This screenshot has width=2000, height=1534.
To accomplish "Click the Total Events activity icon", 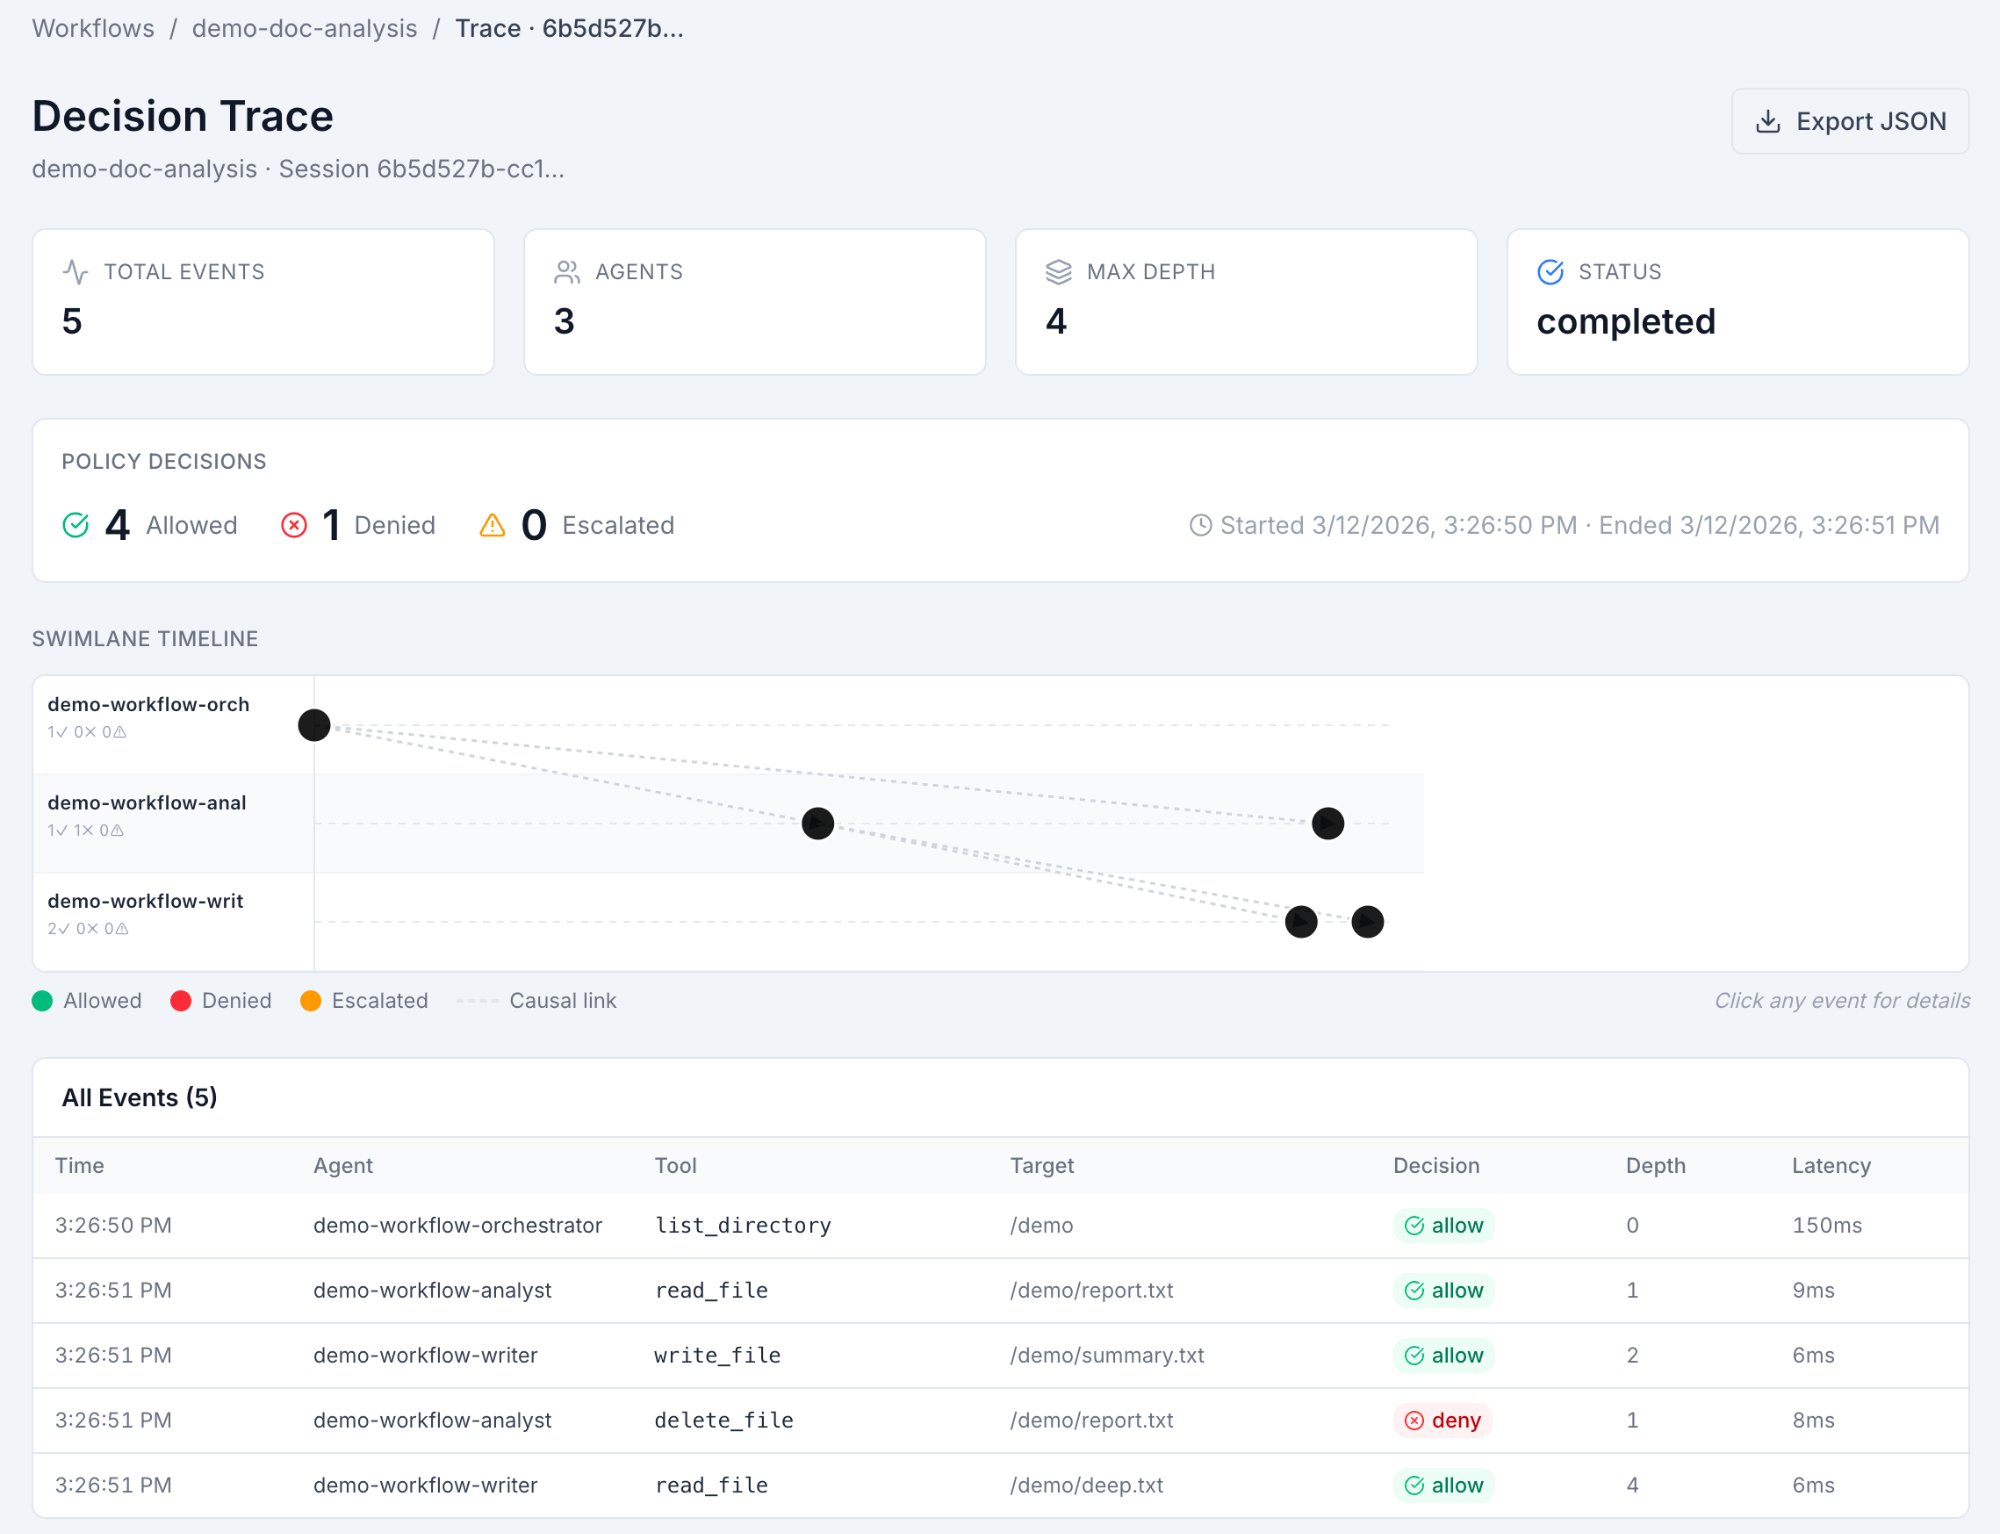I will pyautogui.click(x=75, y=272).
